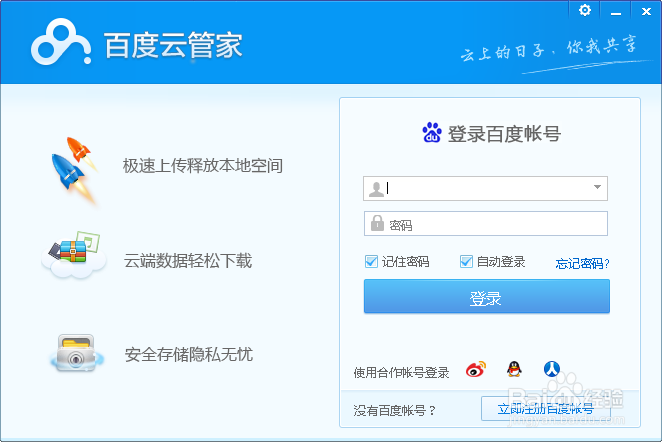Click the 安全存储隐私无忧 text
This screenshot has height=442, width=662.
click(x=189, y=355)
